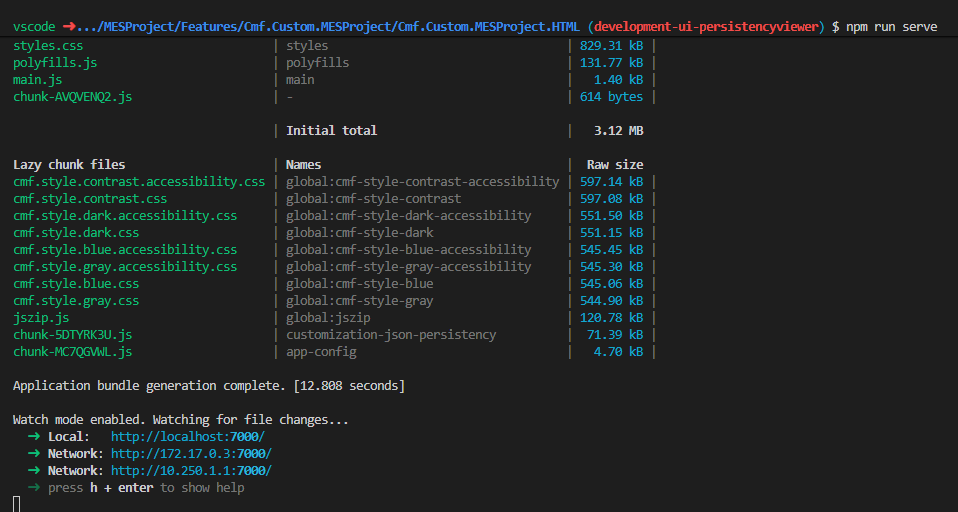
Task: Click the chunk-AVQVENQ2.js file name
Action: pyautogui.click(x=72, y=97)
